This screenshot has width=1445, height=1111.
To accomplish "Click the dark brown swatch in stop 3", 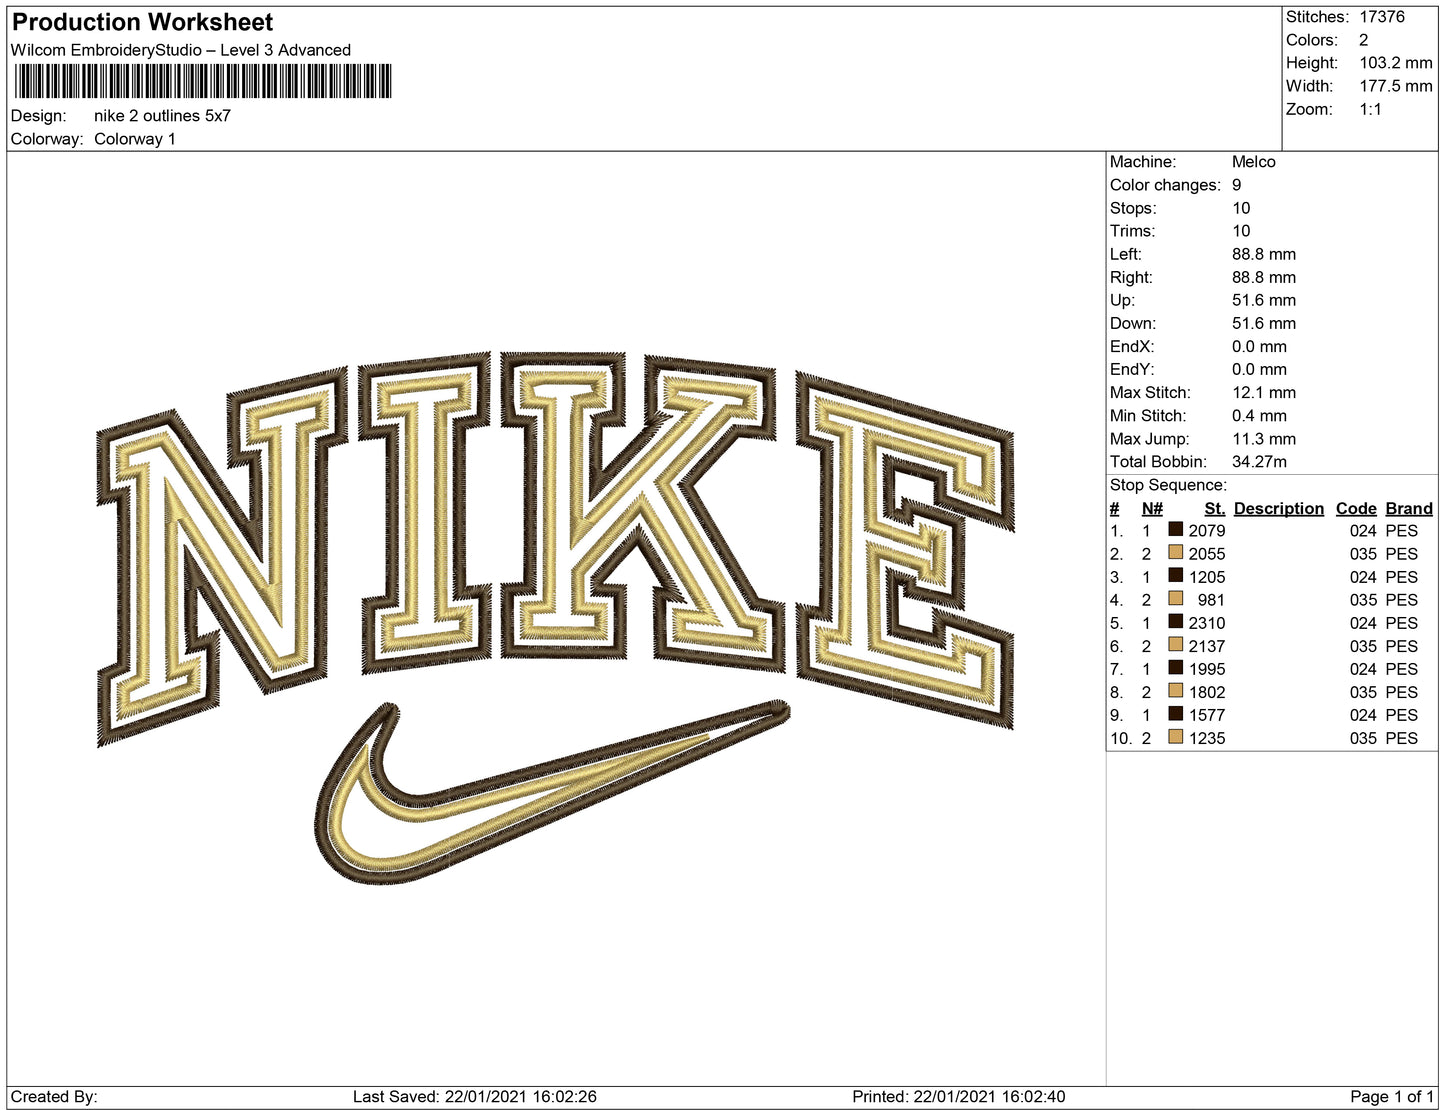I will point(1176,576).
